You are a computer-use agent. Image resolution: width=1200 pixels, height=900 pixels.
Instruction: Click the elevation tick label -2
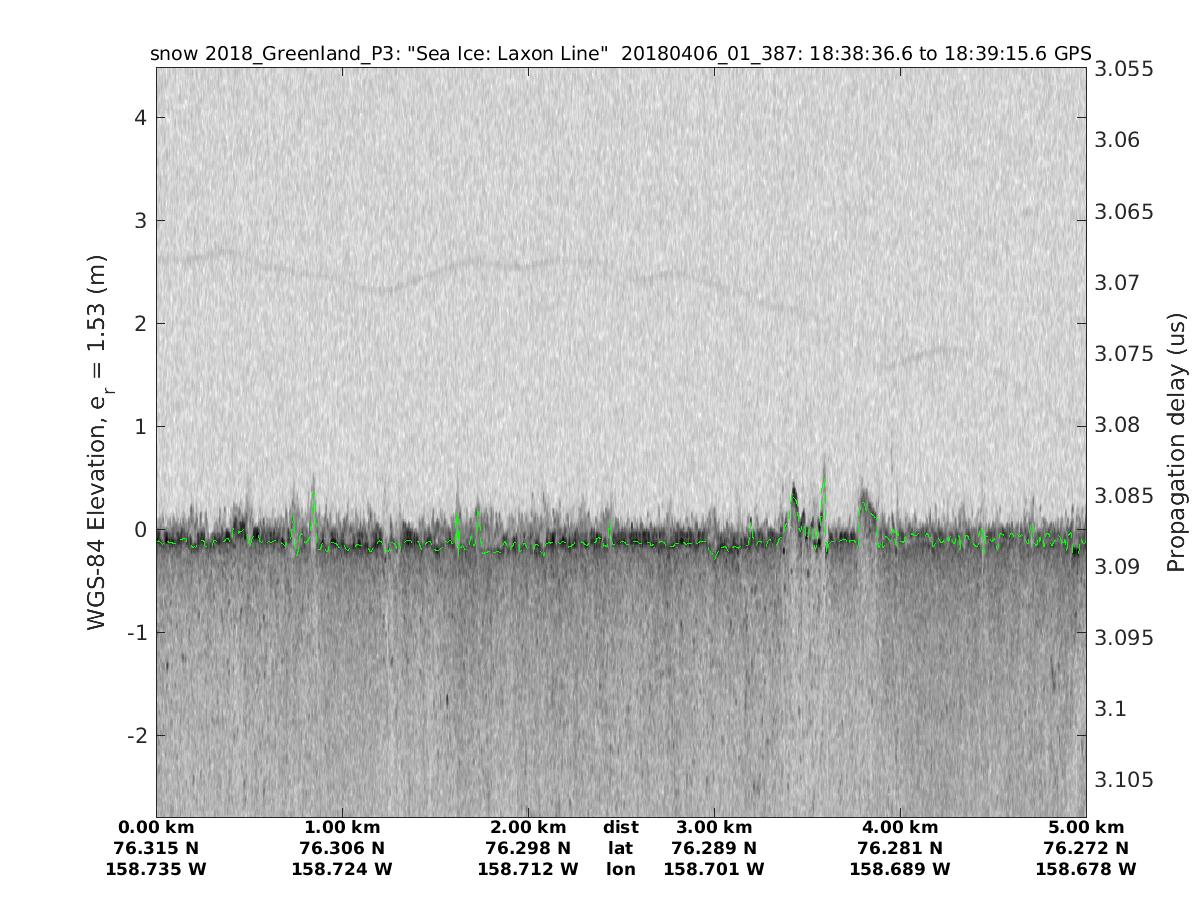136,736
